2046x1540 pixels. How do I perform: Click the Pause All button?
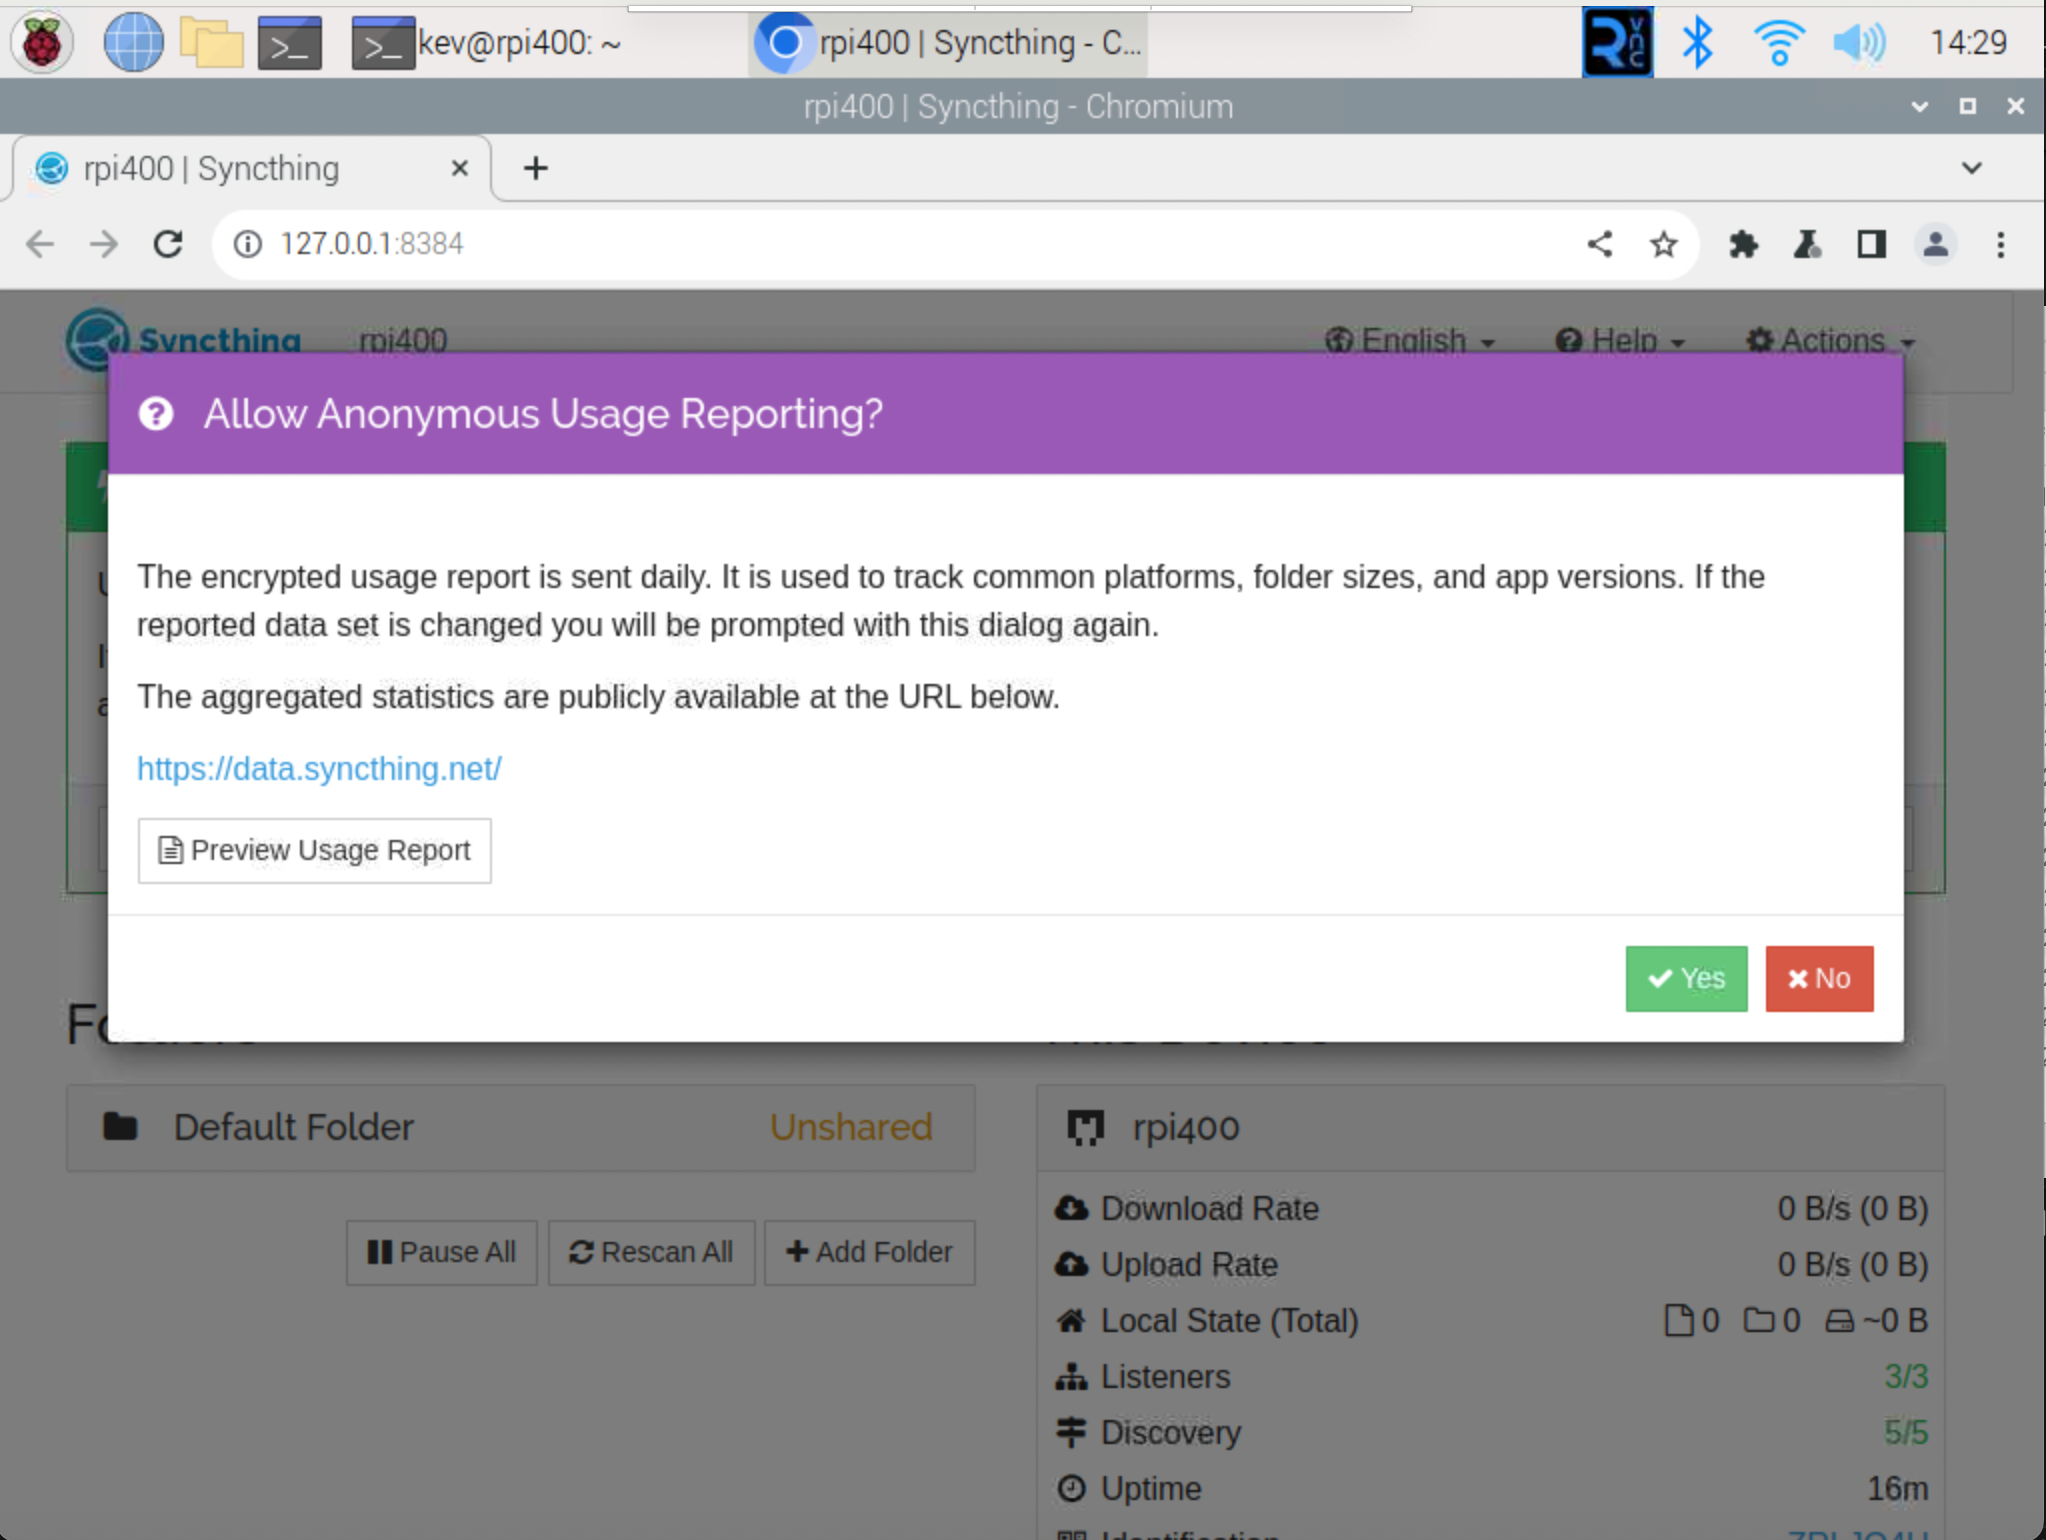tap(438, 1250)
